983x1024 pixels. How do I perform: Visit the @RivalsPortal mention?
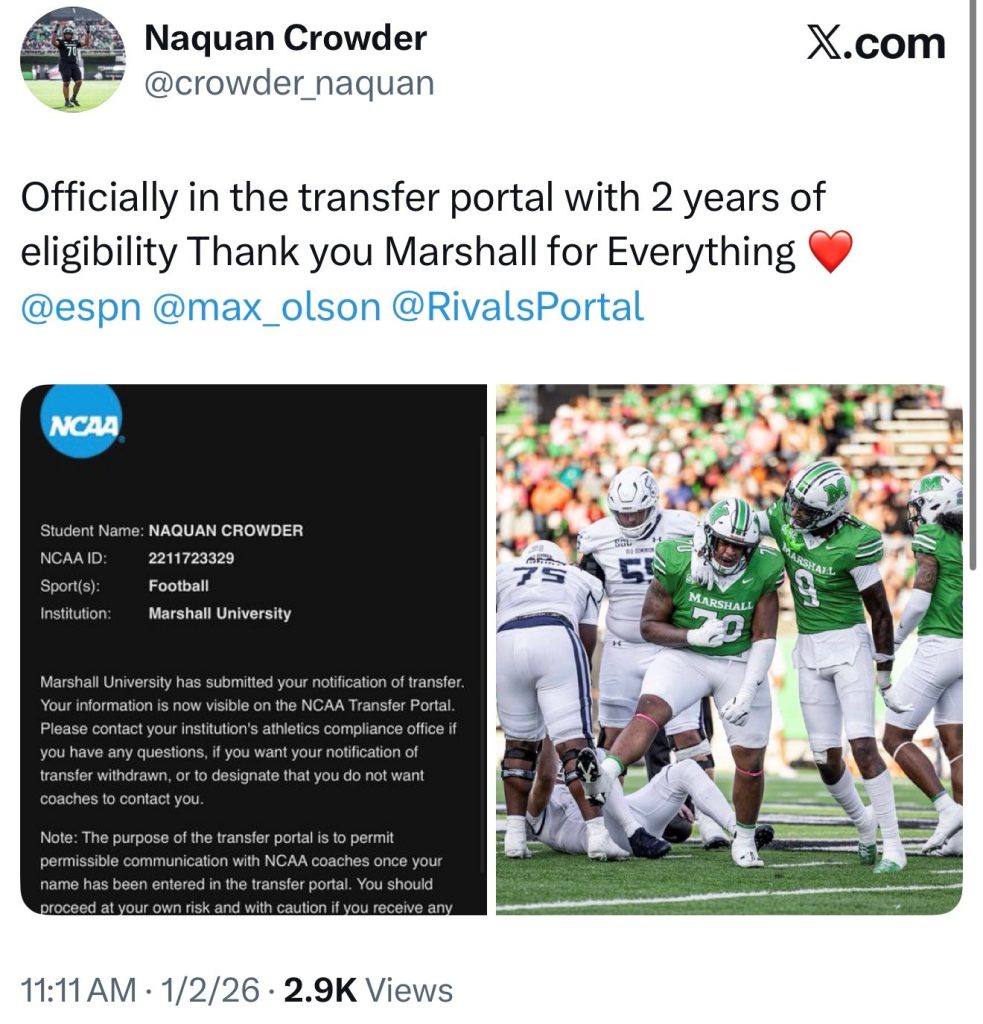coord(518,306)
